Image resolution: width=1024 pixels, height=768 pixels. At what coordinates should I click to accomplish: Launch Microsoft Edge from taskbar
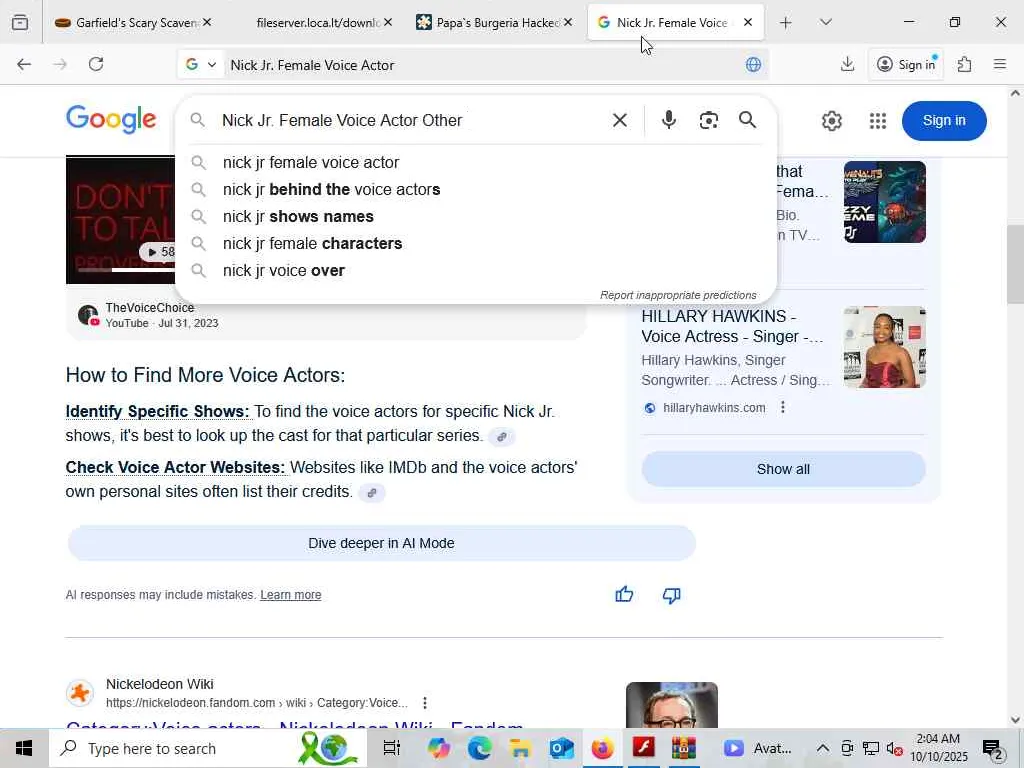[479, 748]
